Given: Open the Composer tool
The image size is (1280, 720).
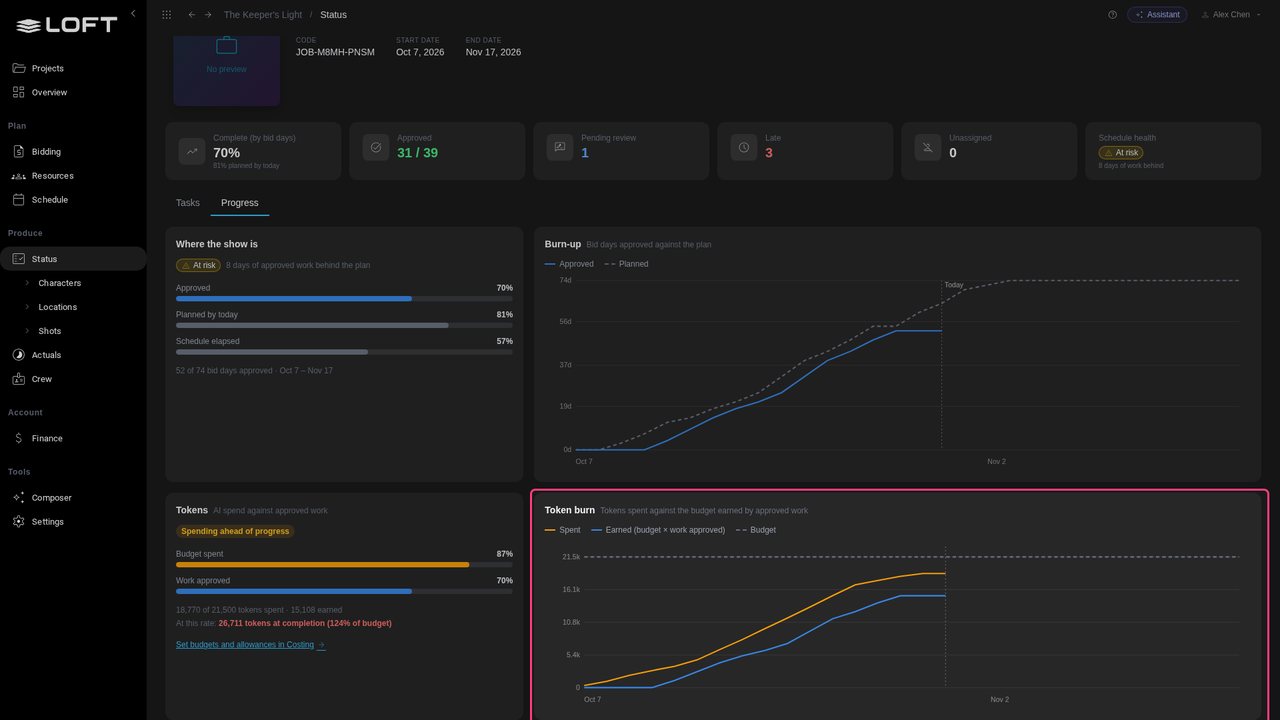Looking at the screenshot, I should pyautogui.click(x=73, y=498).
